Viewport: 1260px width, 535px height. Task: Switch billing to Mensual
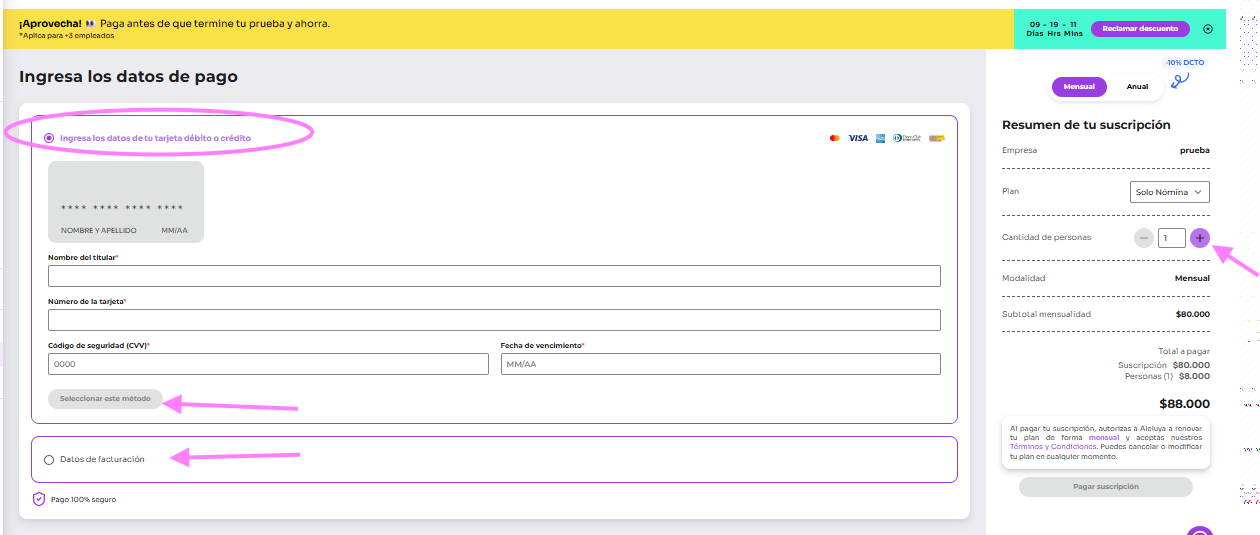click(x=1079, y=87)
